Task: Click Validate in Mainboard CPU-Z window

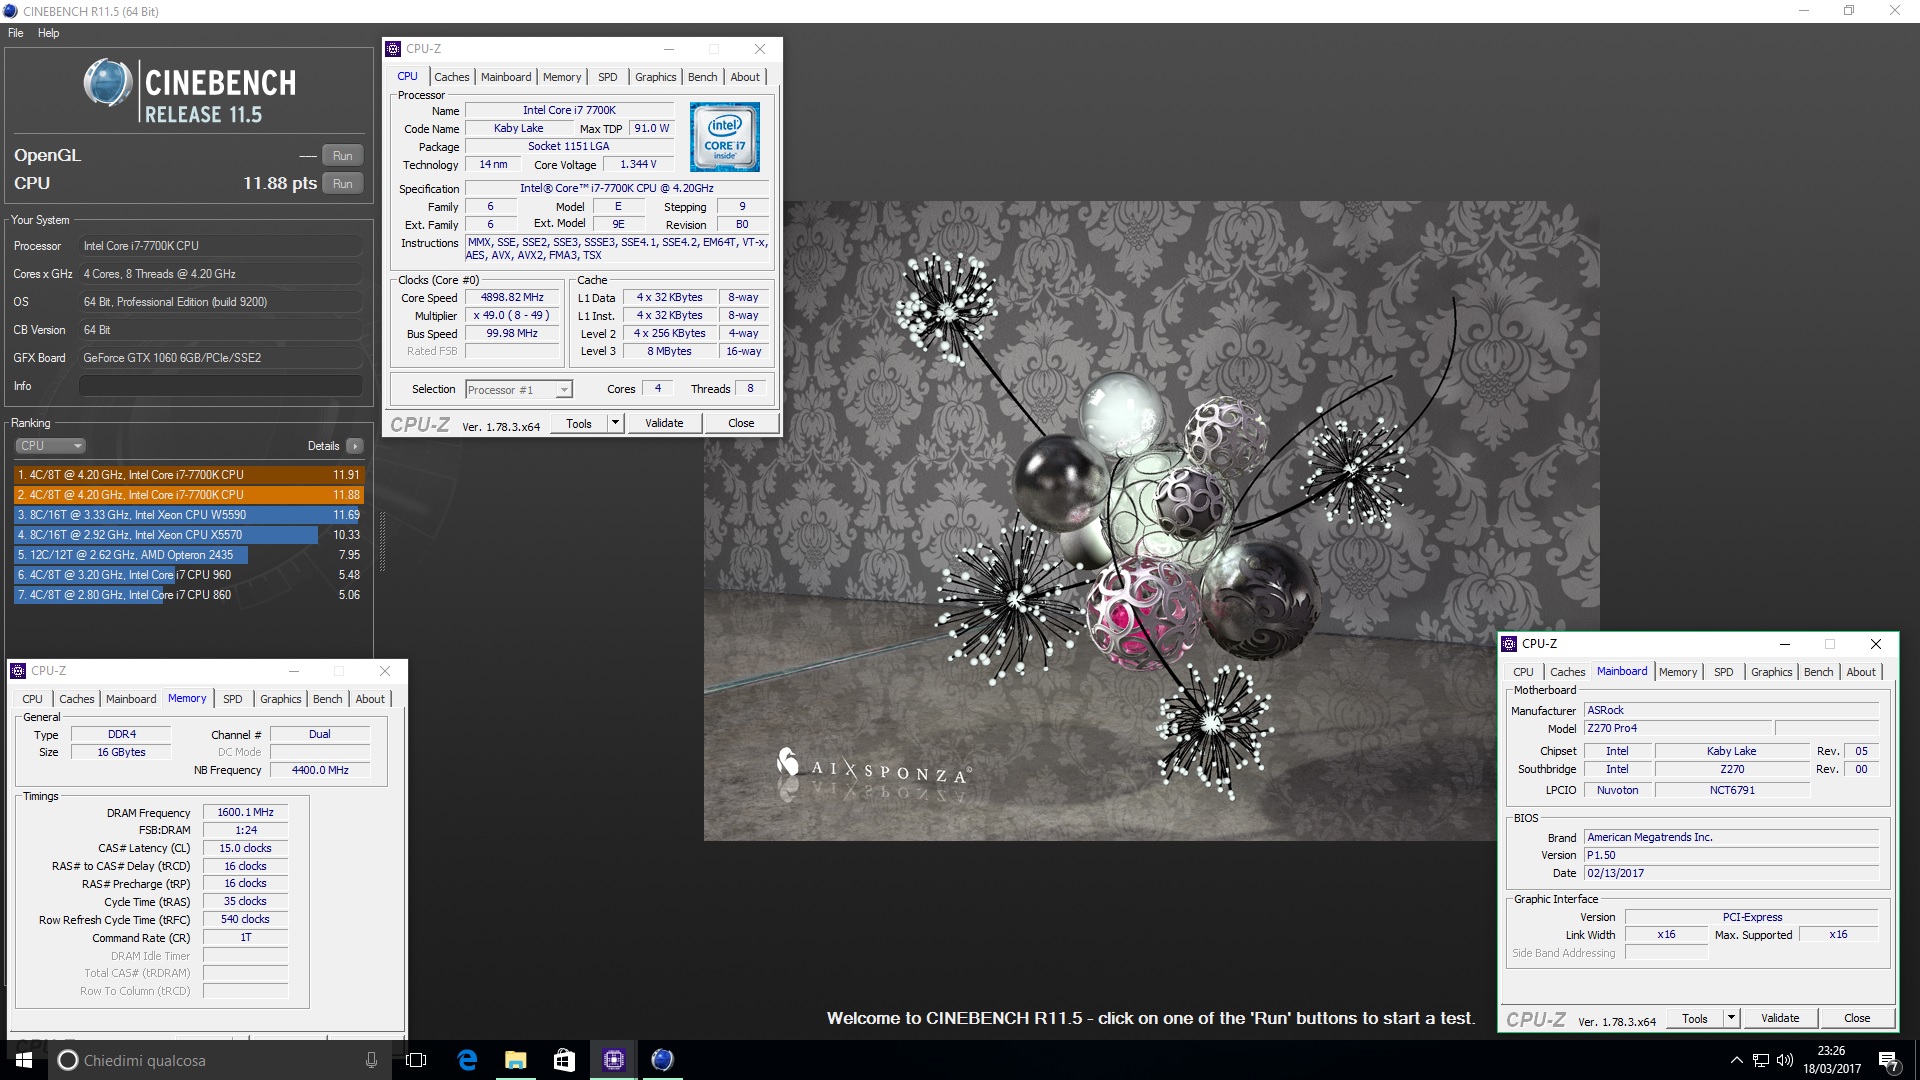Action: click(x=1780, y=1019)
